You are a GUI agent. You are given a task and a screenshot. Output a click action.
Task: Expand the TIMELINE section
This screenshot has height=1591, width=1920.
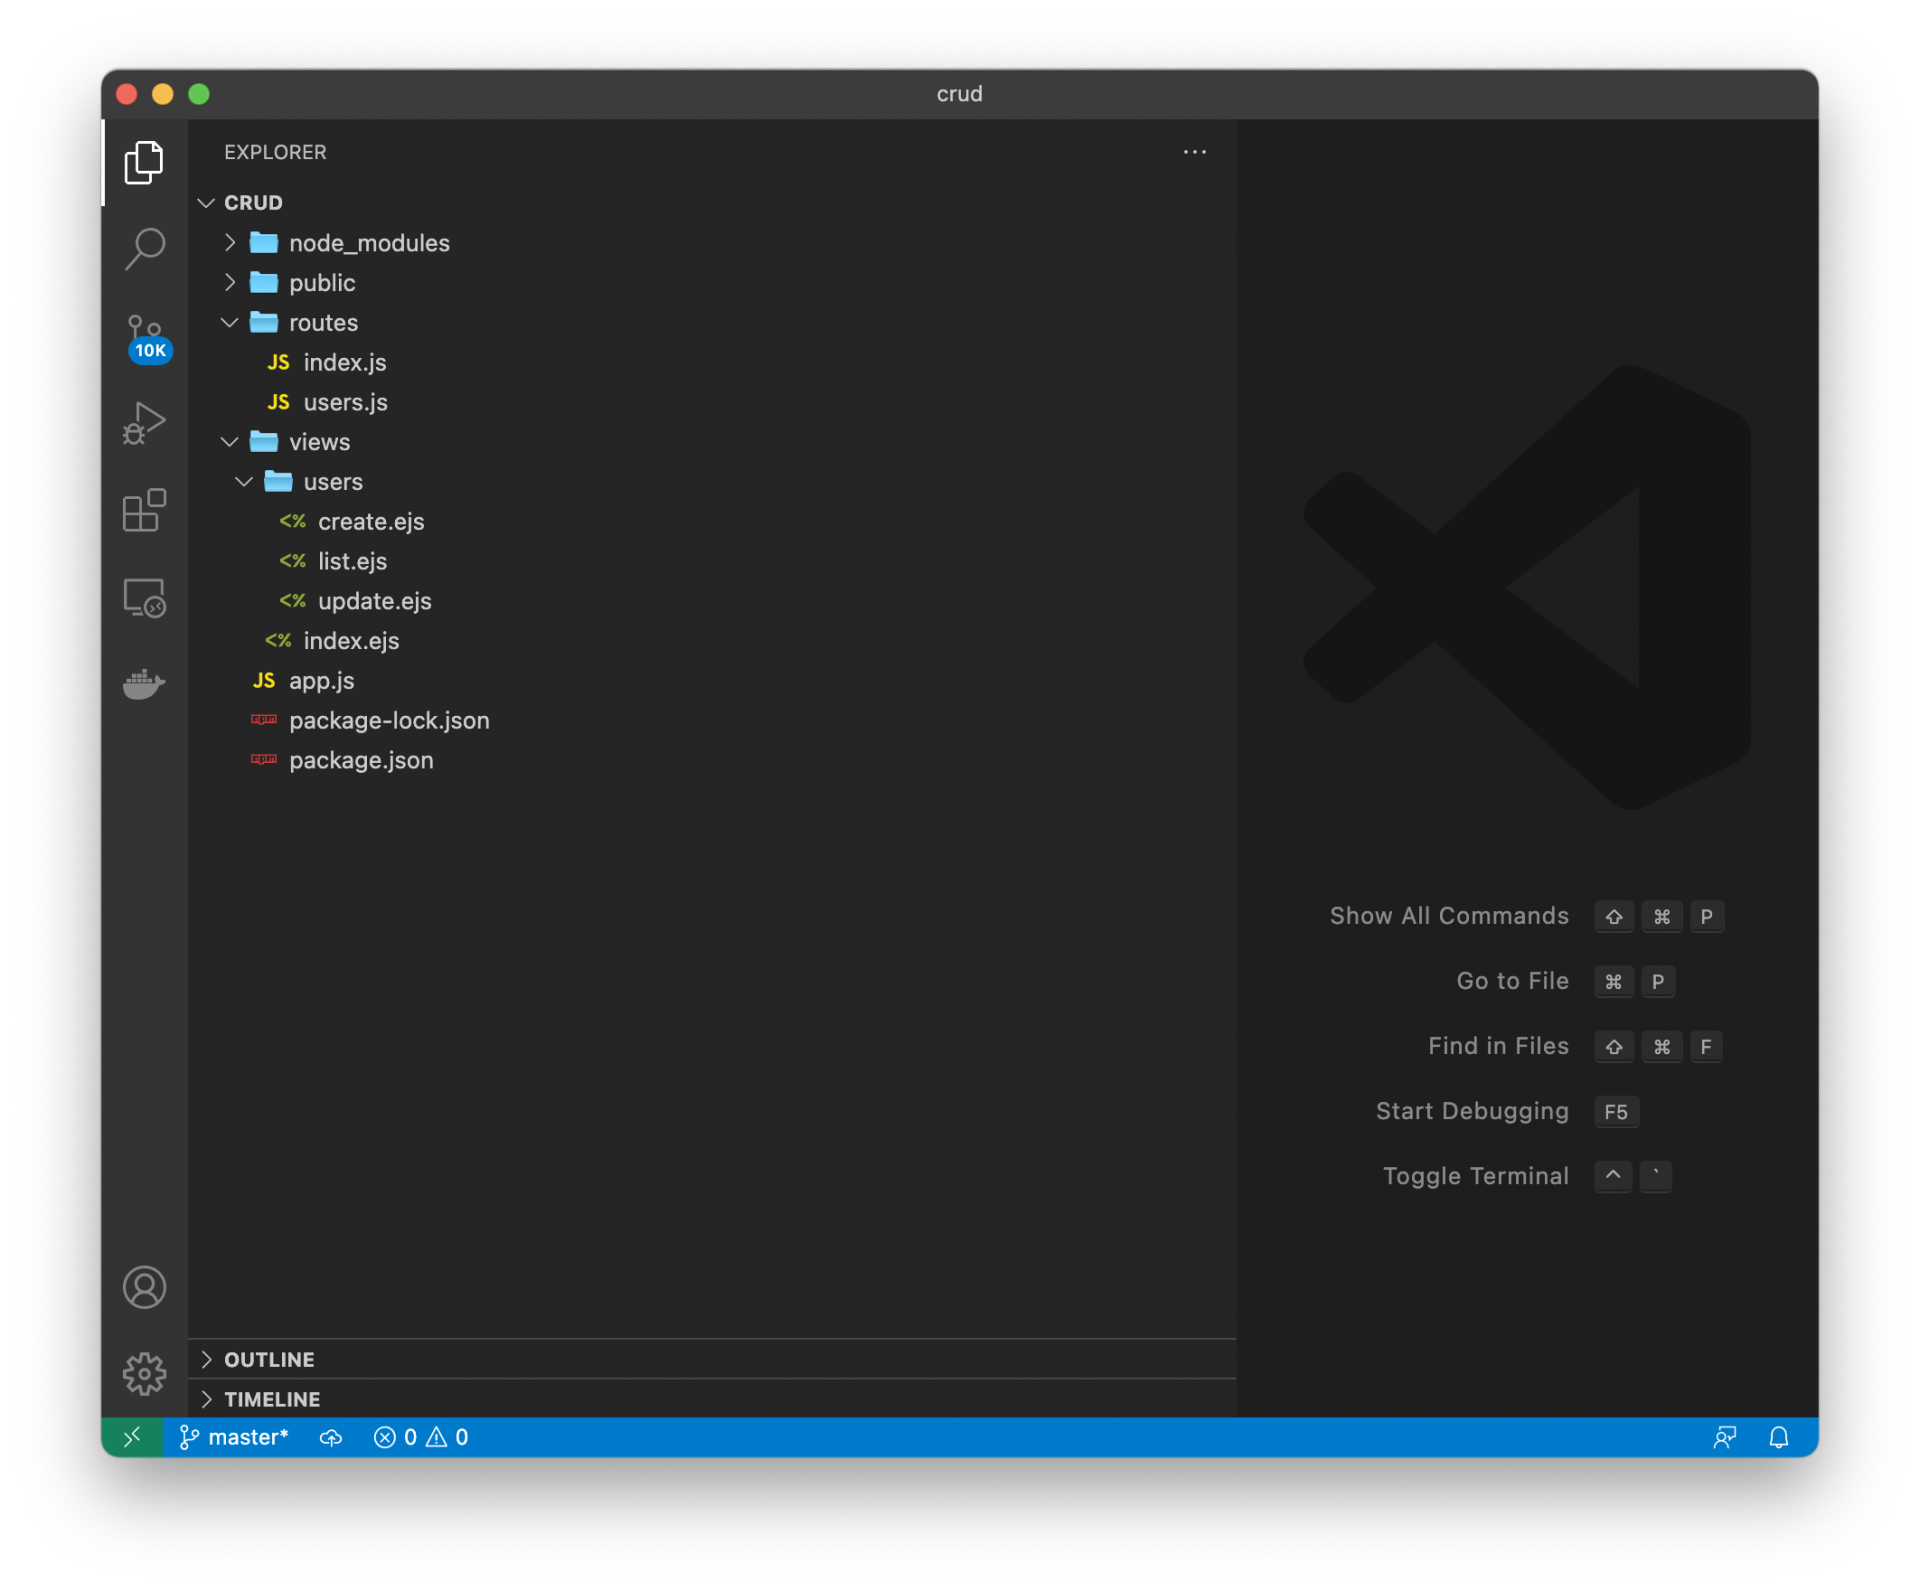click(271, 1399)
